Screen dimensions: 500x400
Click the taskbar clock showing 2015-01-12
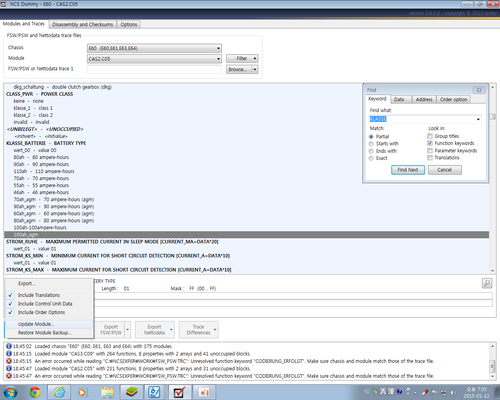click(x=477, y=392)
